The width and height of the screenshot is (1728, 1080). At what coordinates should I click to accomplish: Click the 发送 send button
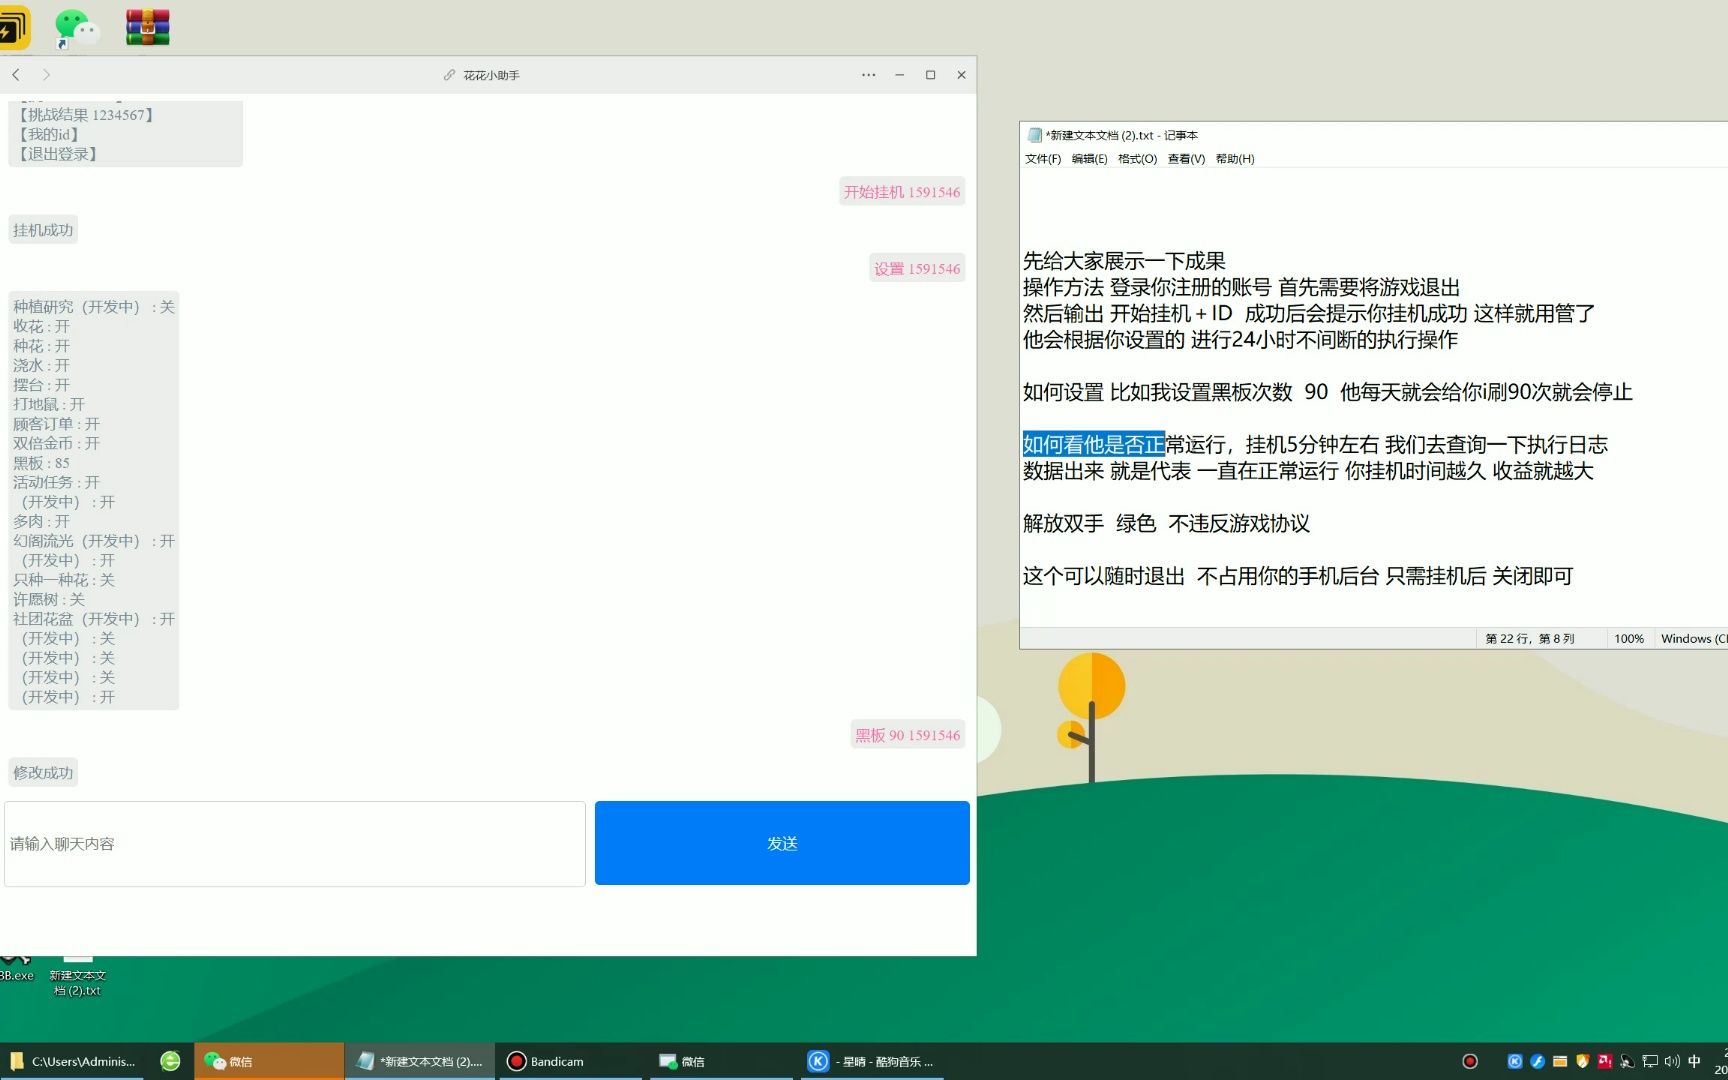point(782,843)
